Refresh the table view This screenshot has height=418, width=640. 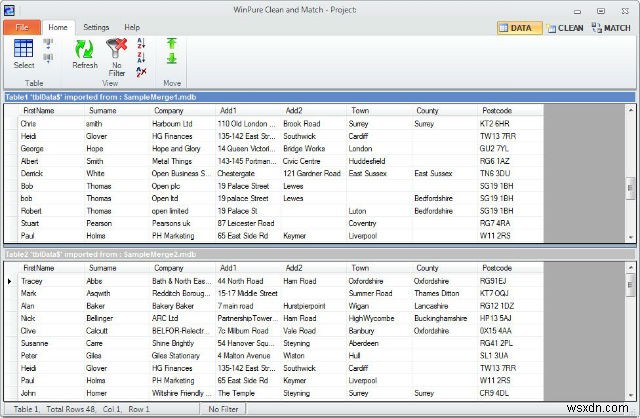[x=85, y=50]
